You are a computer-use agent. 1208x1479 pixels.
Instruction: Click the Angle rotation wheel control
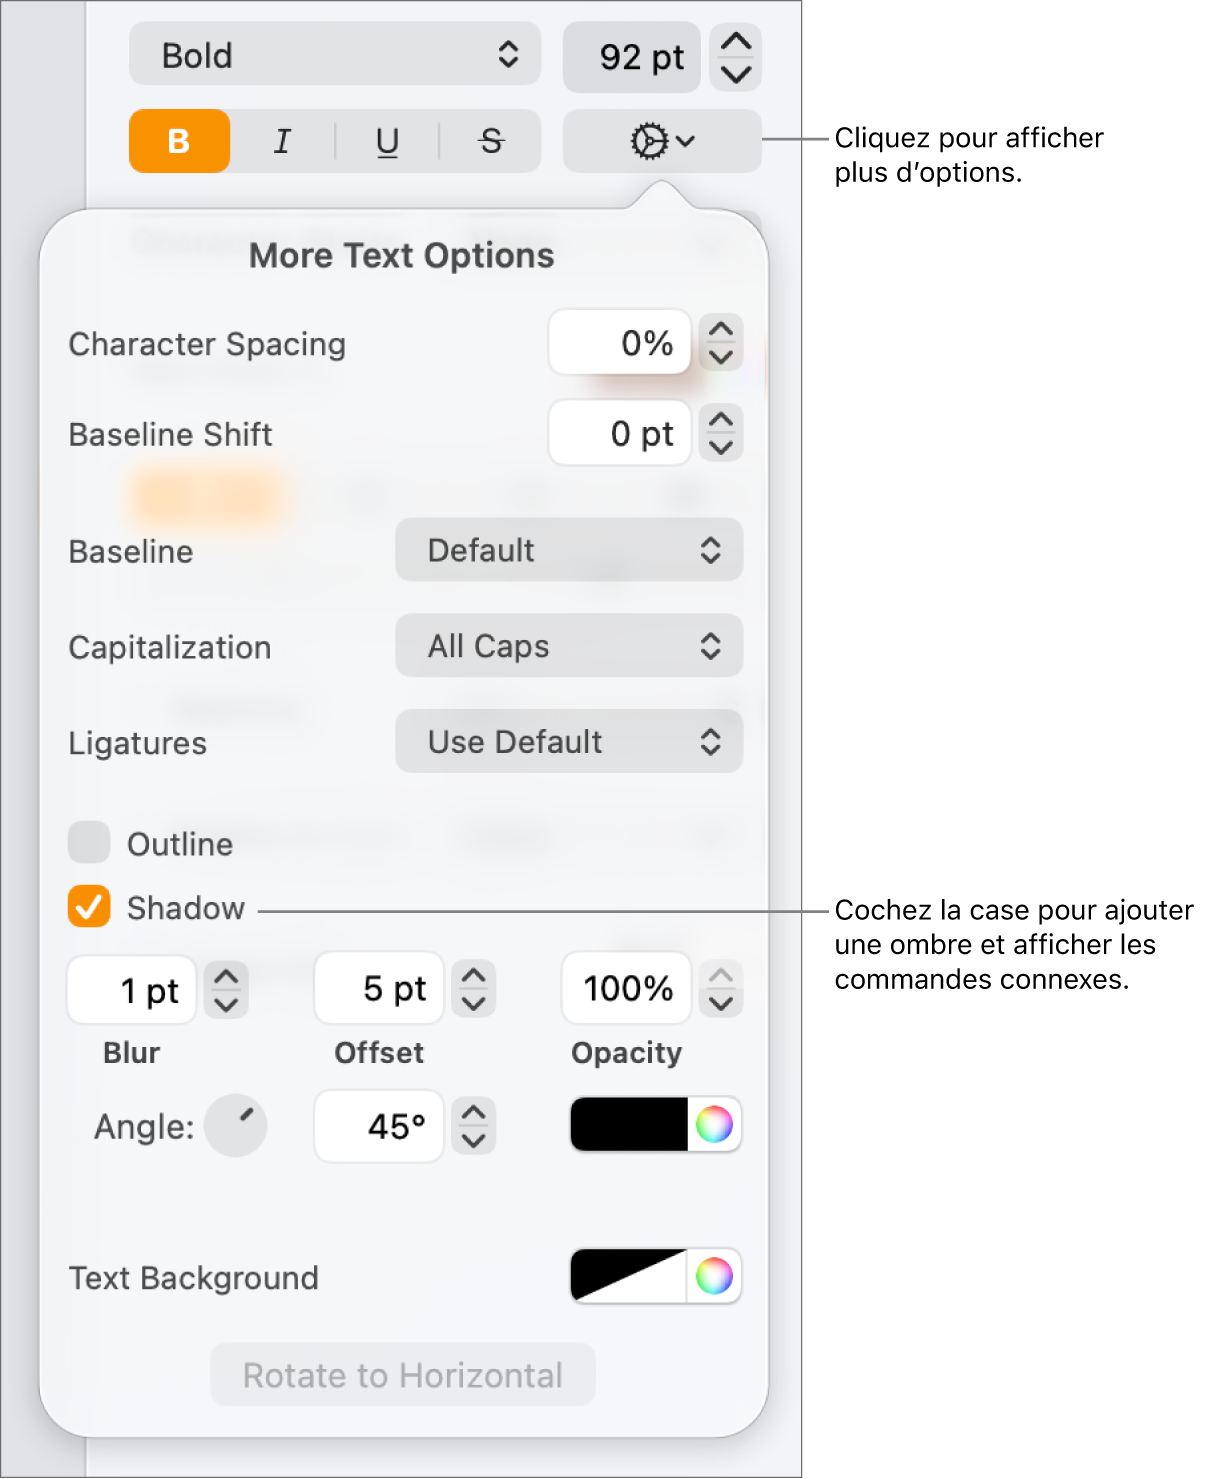(236, 1126)
